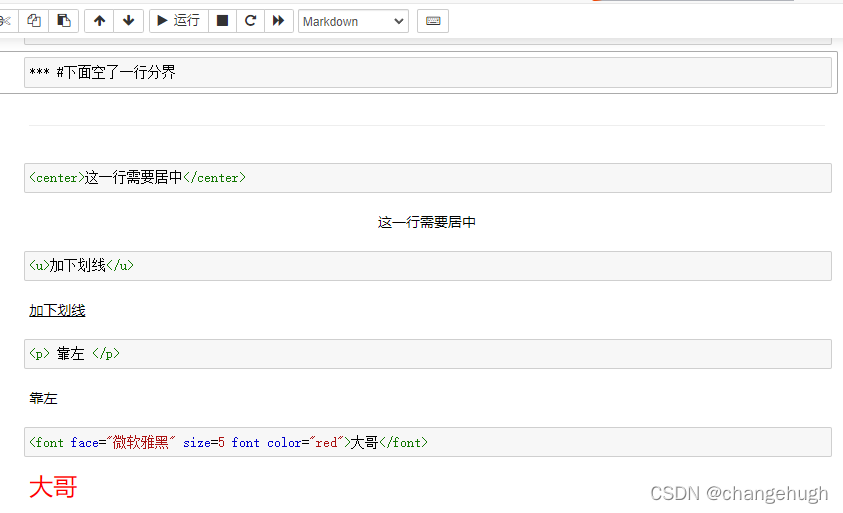Open the command palette keyboard icon
Image resolution: width=843 pixels, height=513 pixels.
point(433,21)
